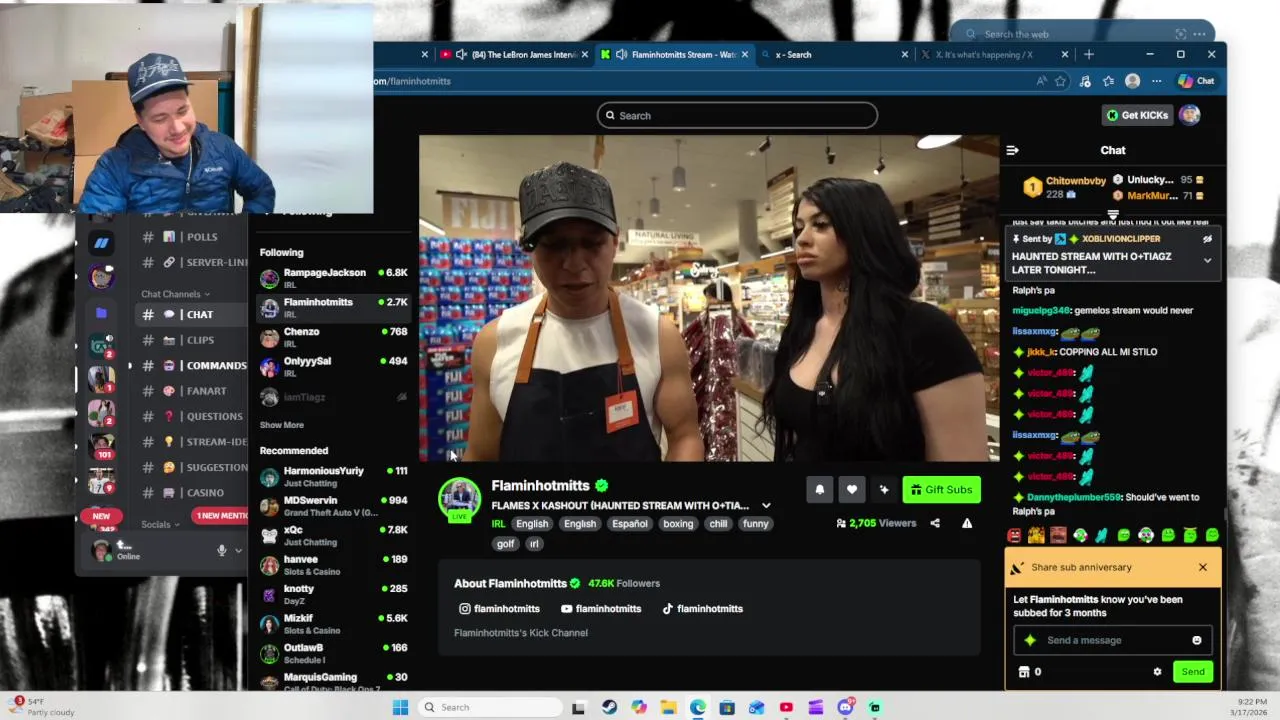1280x720 pixels.
Task: Switch to the Flaminhotmitts Stream browser tab
Action: (x=675, y=55)
